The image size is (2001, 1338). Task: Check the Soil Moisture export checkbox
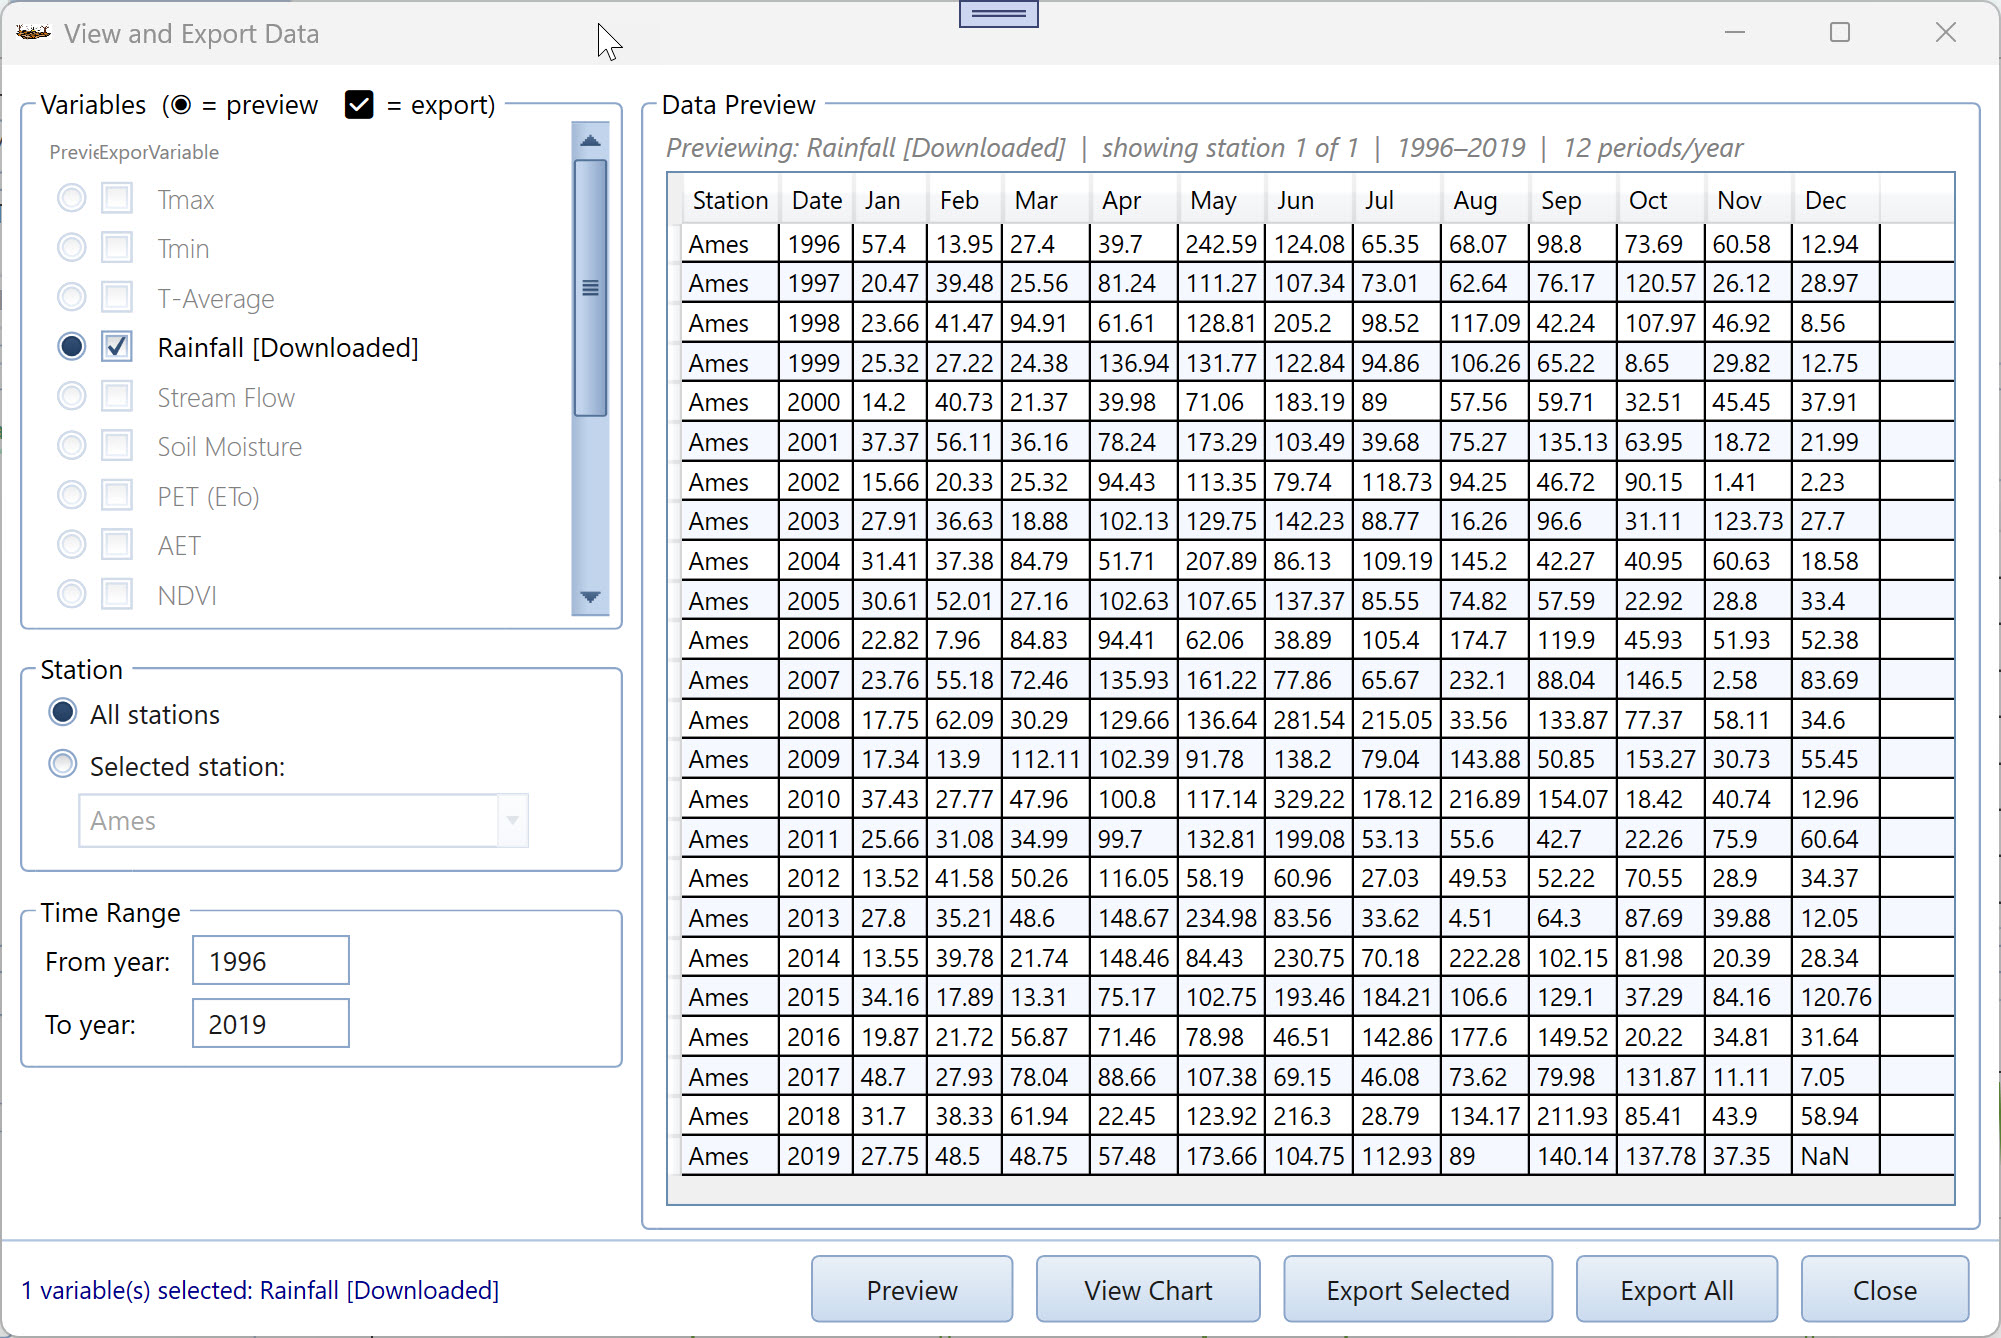117,445
